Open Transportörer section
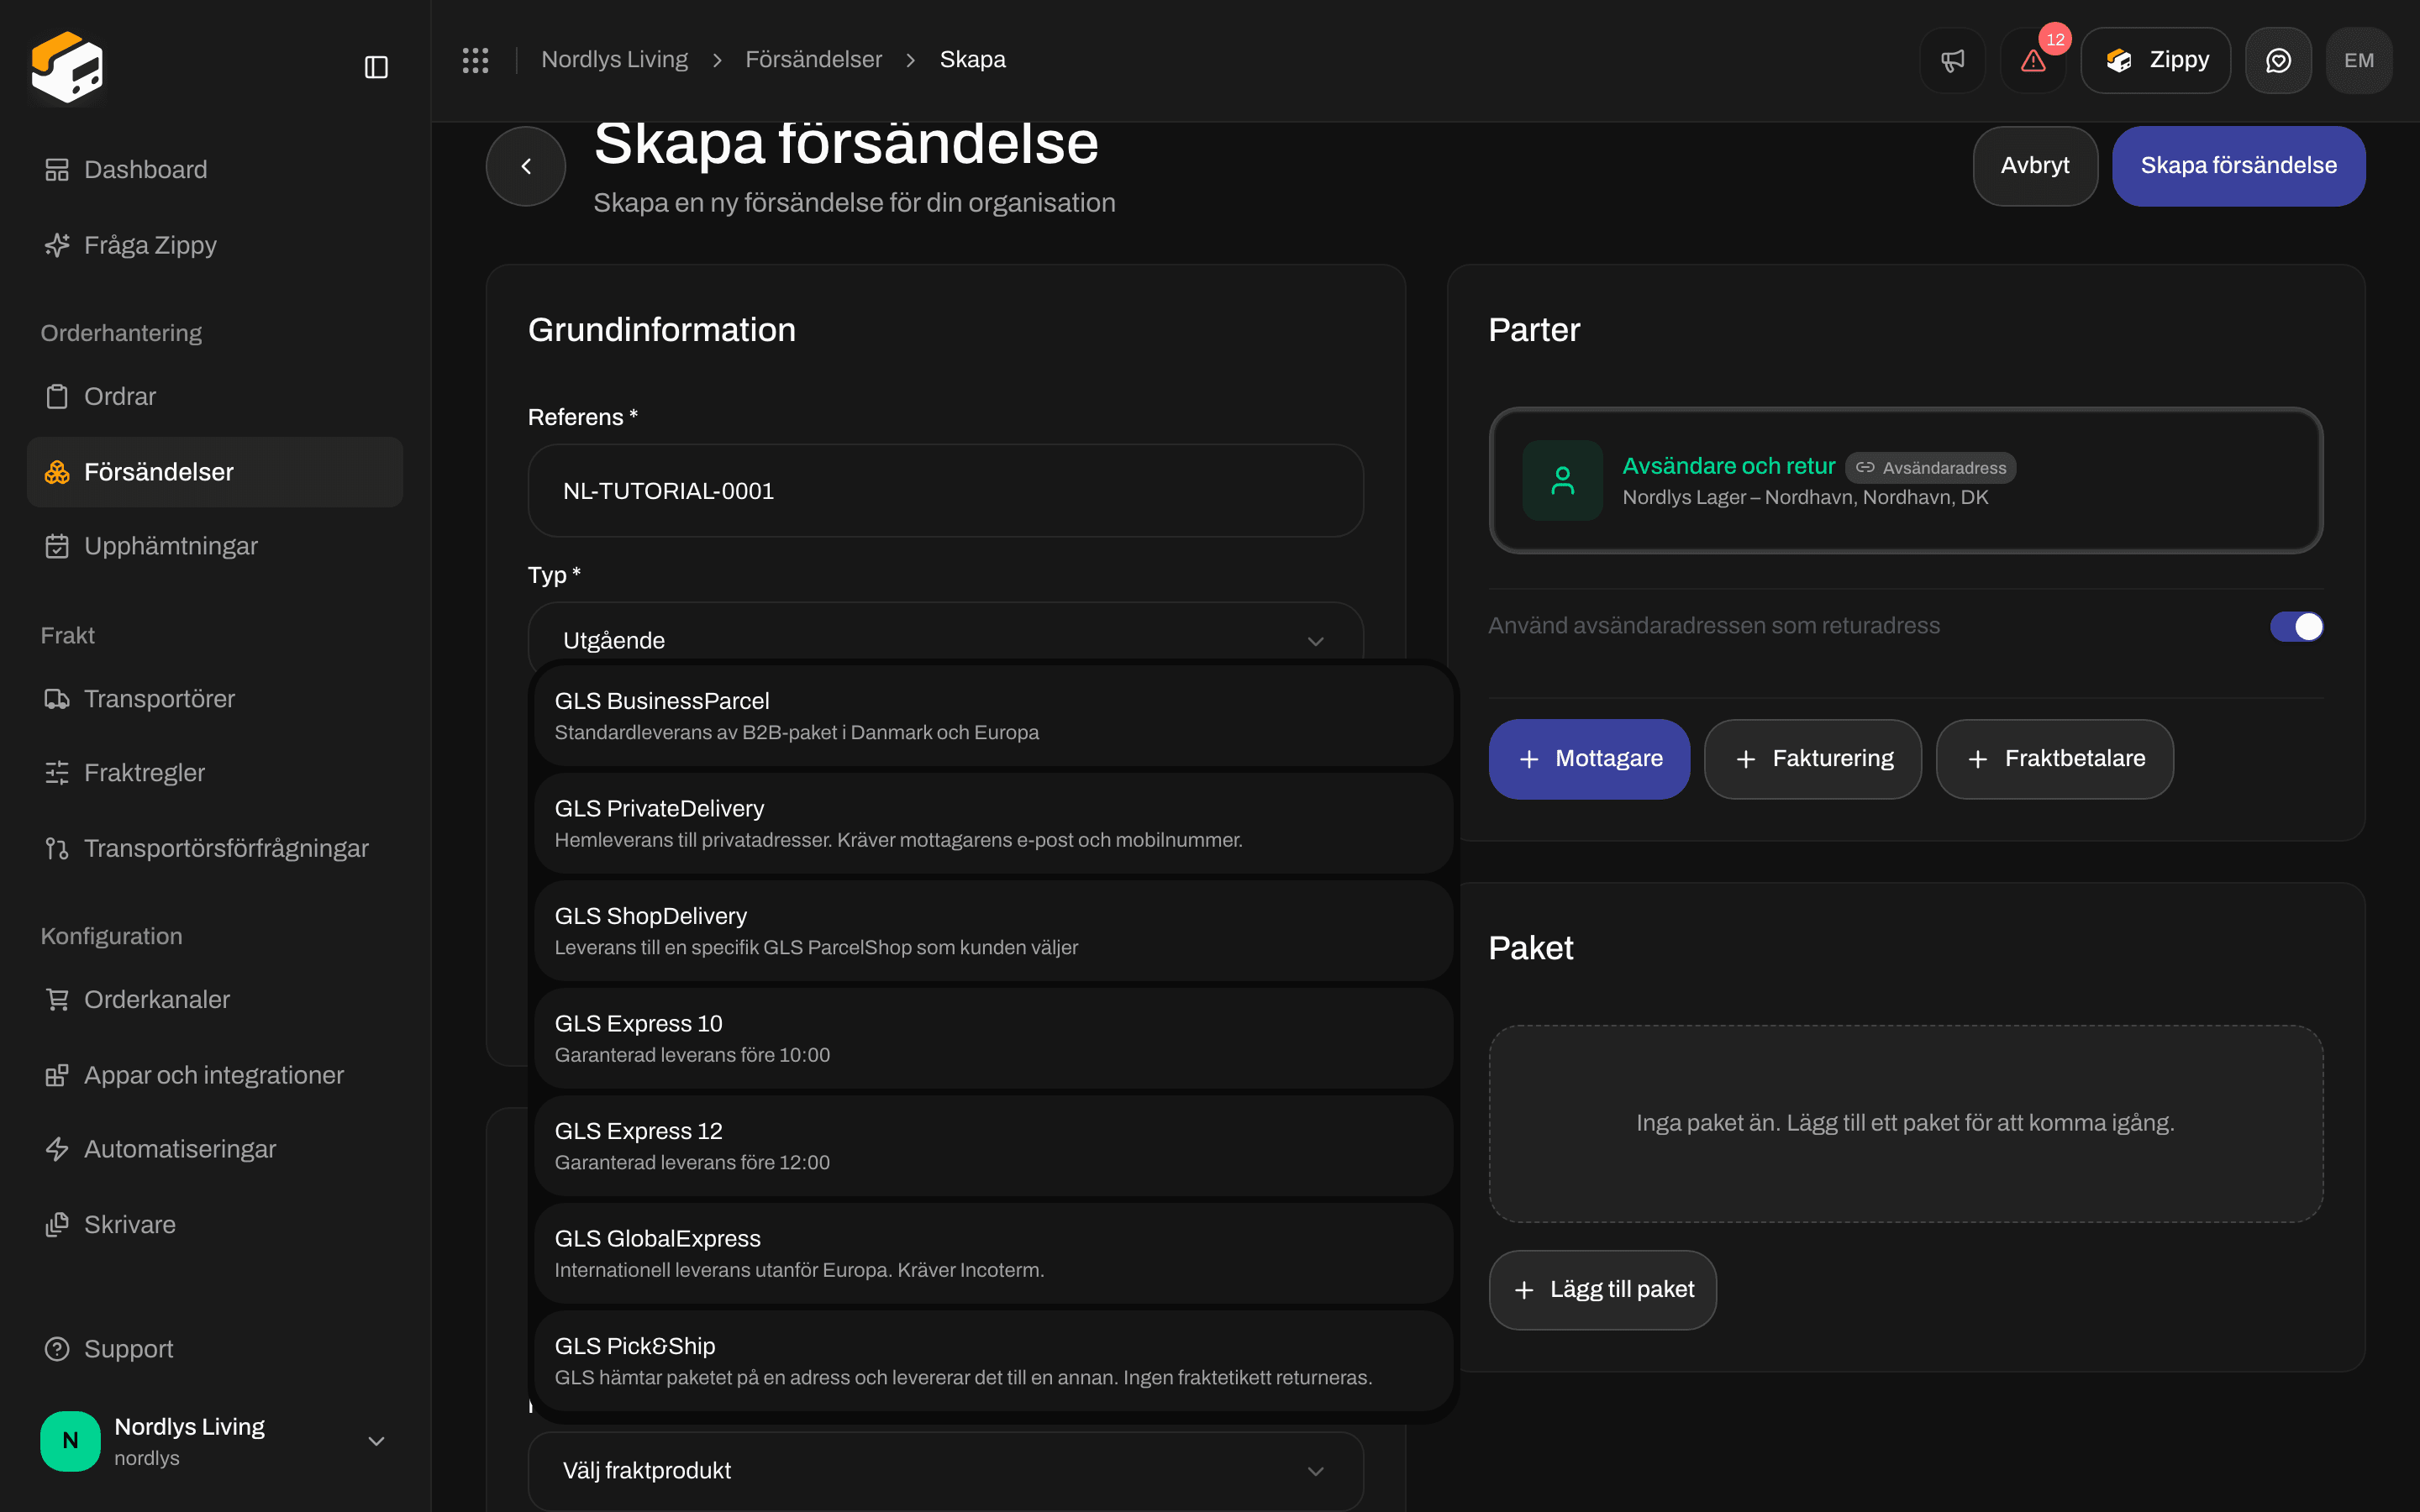This screenshot has height=1512, width=2420. point(215,698)
